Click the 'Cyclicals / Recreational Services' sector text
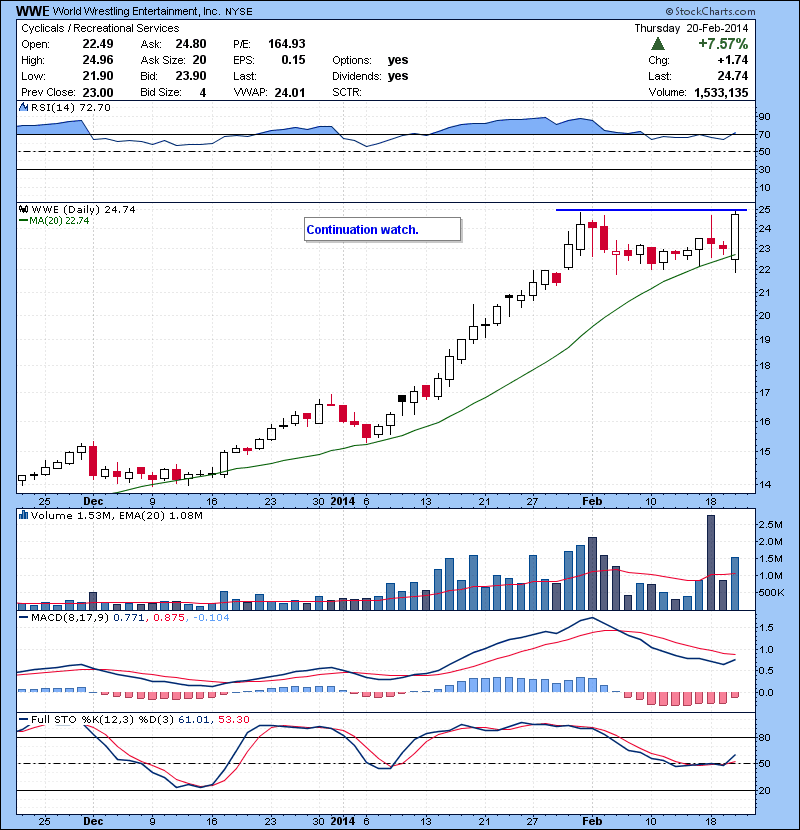The height and width of the screenshot is (830, 800). click(100, 29)
